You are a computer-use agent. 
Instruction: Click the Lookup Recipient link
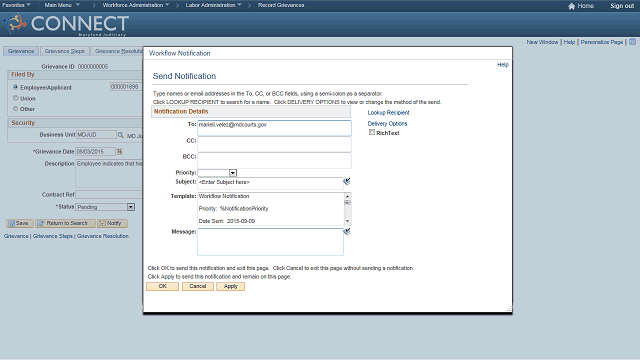coord(388,113)
